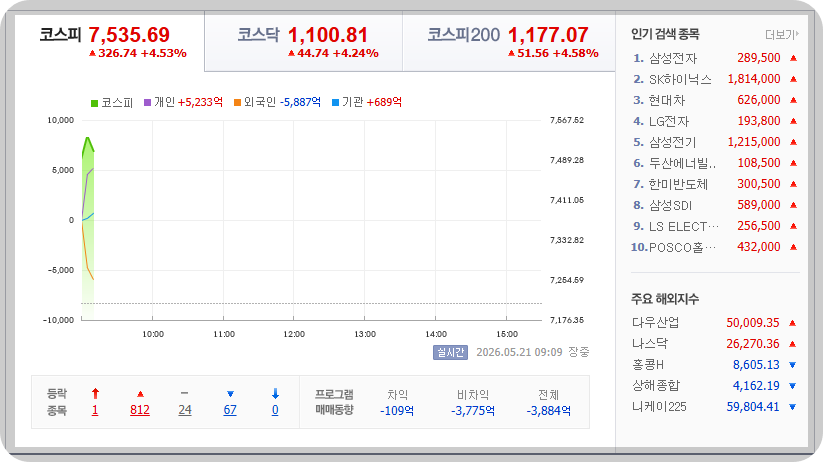Click the 프로그램 매매동향 label

334,402
